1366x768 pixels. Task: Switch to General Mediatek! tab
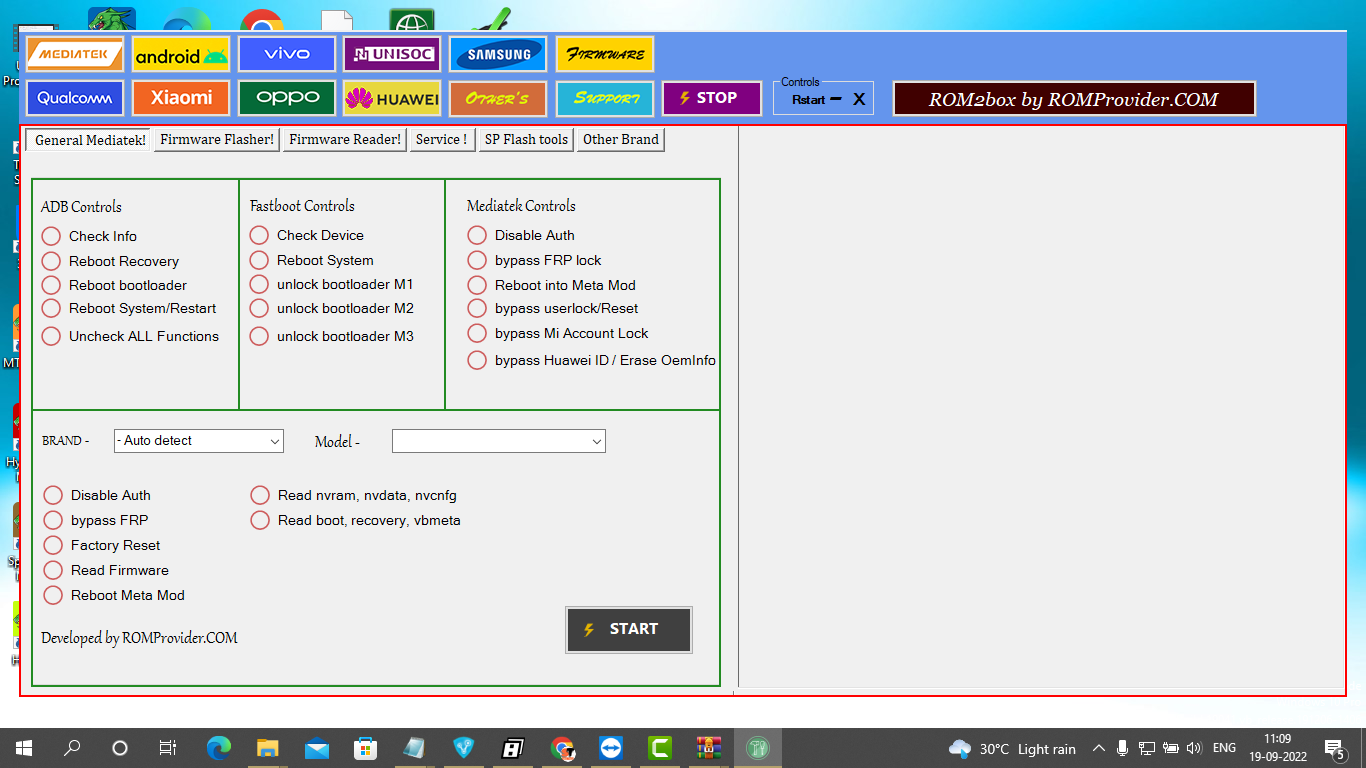(90, 140)
